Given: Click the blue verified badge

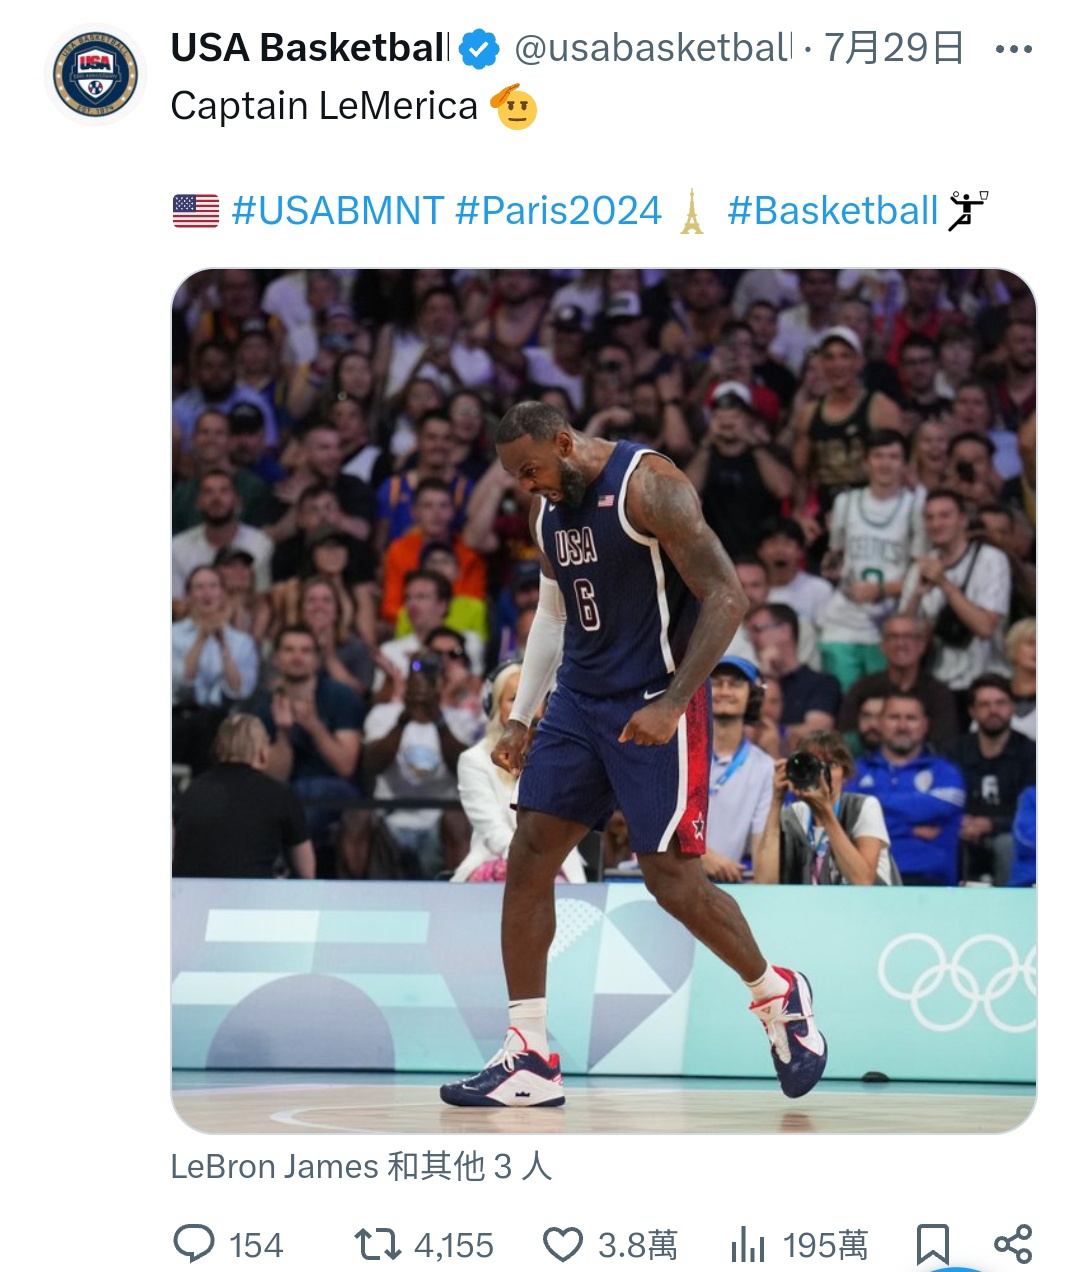Looking at the screenshot, I should (479, 48).
